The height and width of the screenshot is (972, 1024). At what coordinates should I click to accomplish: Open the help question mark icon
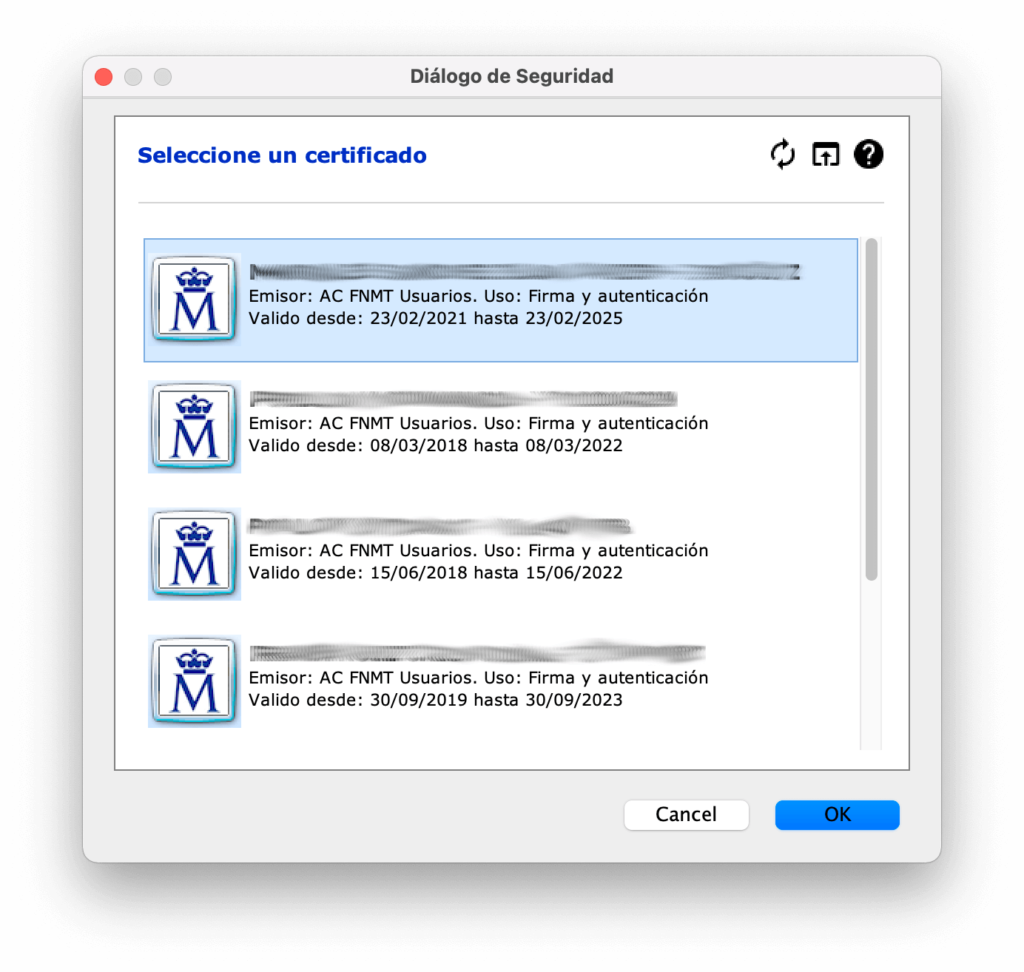pos(869,155)
